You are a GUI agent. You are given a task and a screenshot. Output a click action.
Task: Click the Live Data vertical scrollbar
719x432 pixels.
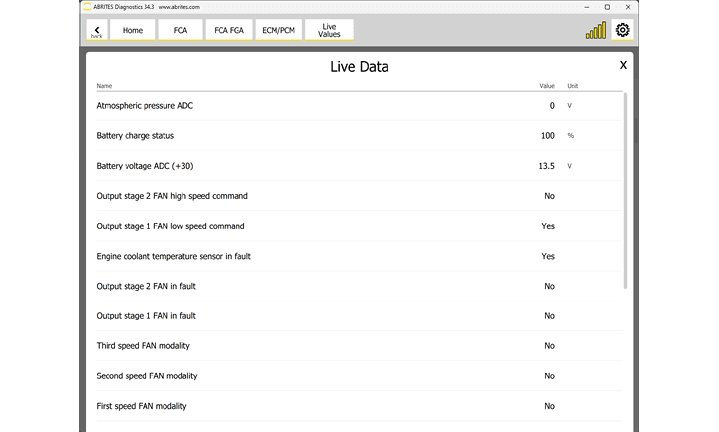626,190
